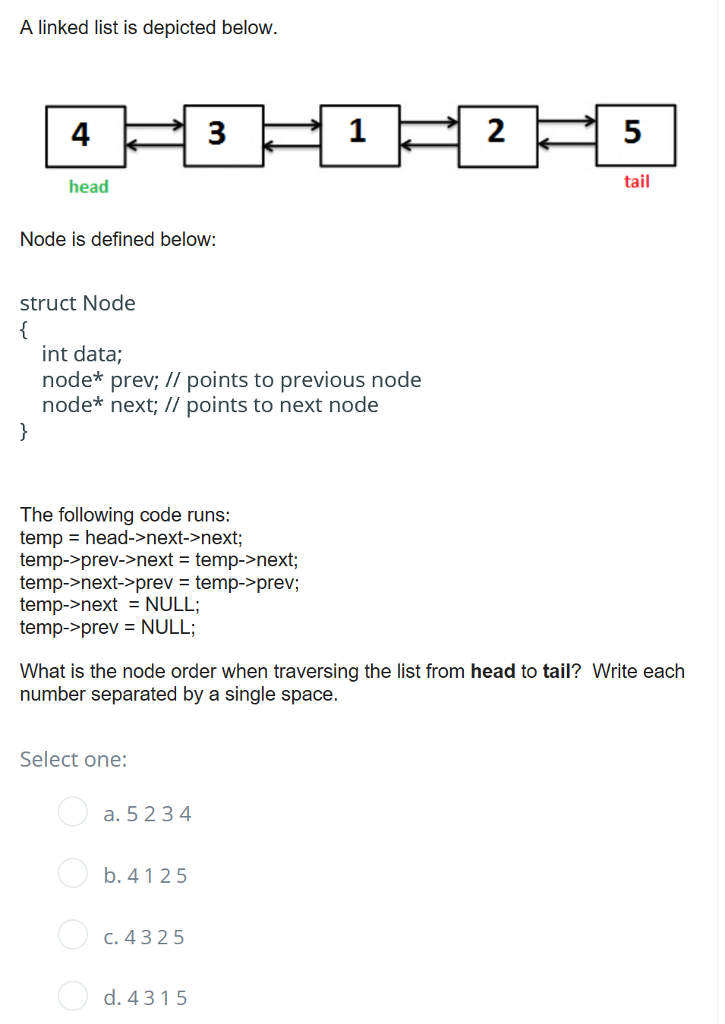Image resolution: width=725 pixels, height=1024 pixels.
Task: Click the node box containing 2
Action: click(x=496, y=135)
